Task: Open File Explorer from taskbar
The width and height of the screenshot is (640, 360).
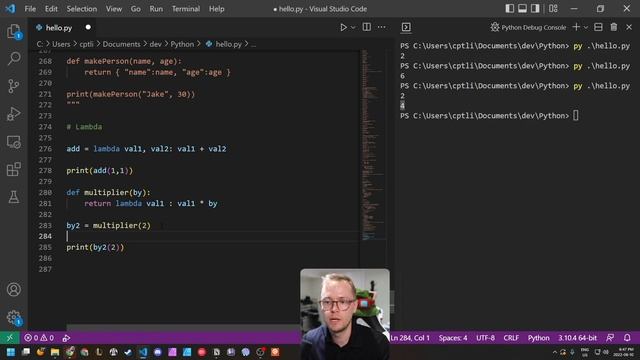Action: 55,352
